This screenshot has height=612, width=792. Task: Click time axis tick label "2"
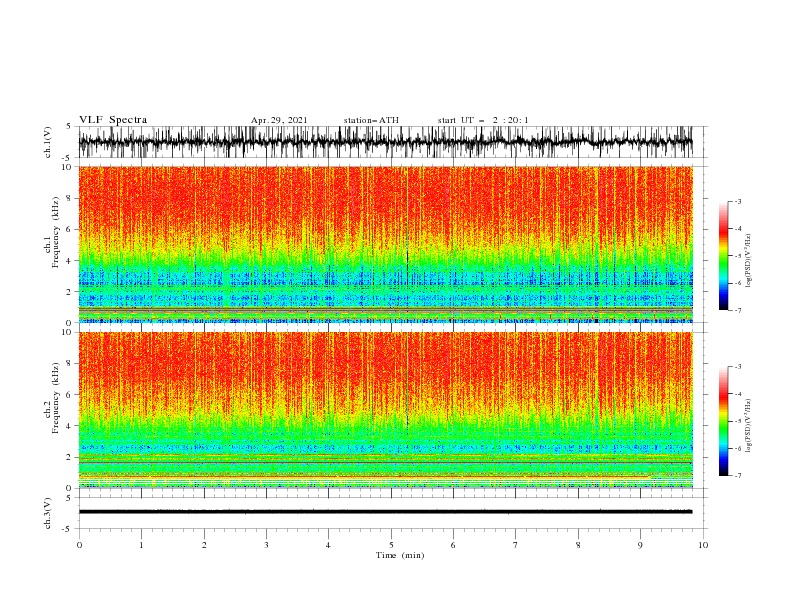(204, 545)
